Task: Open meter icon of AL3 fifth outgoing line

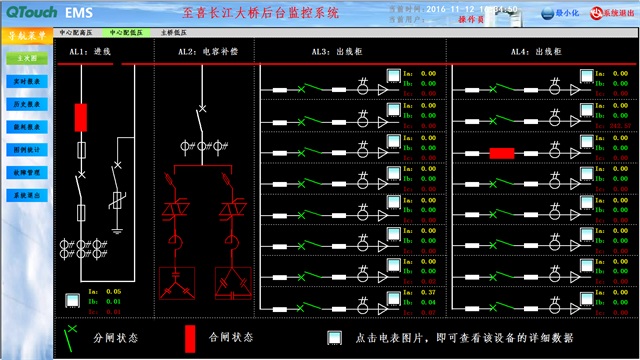Action: 393,202
